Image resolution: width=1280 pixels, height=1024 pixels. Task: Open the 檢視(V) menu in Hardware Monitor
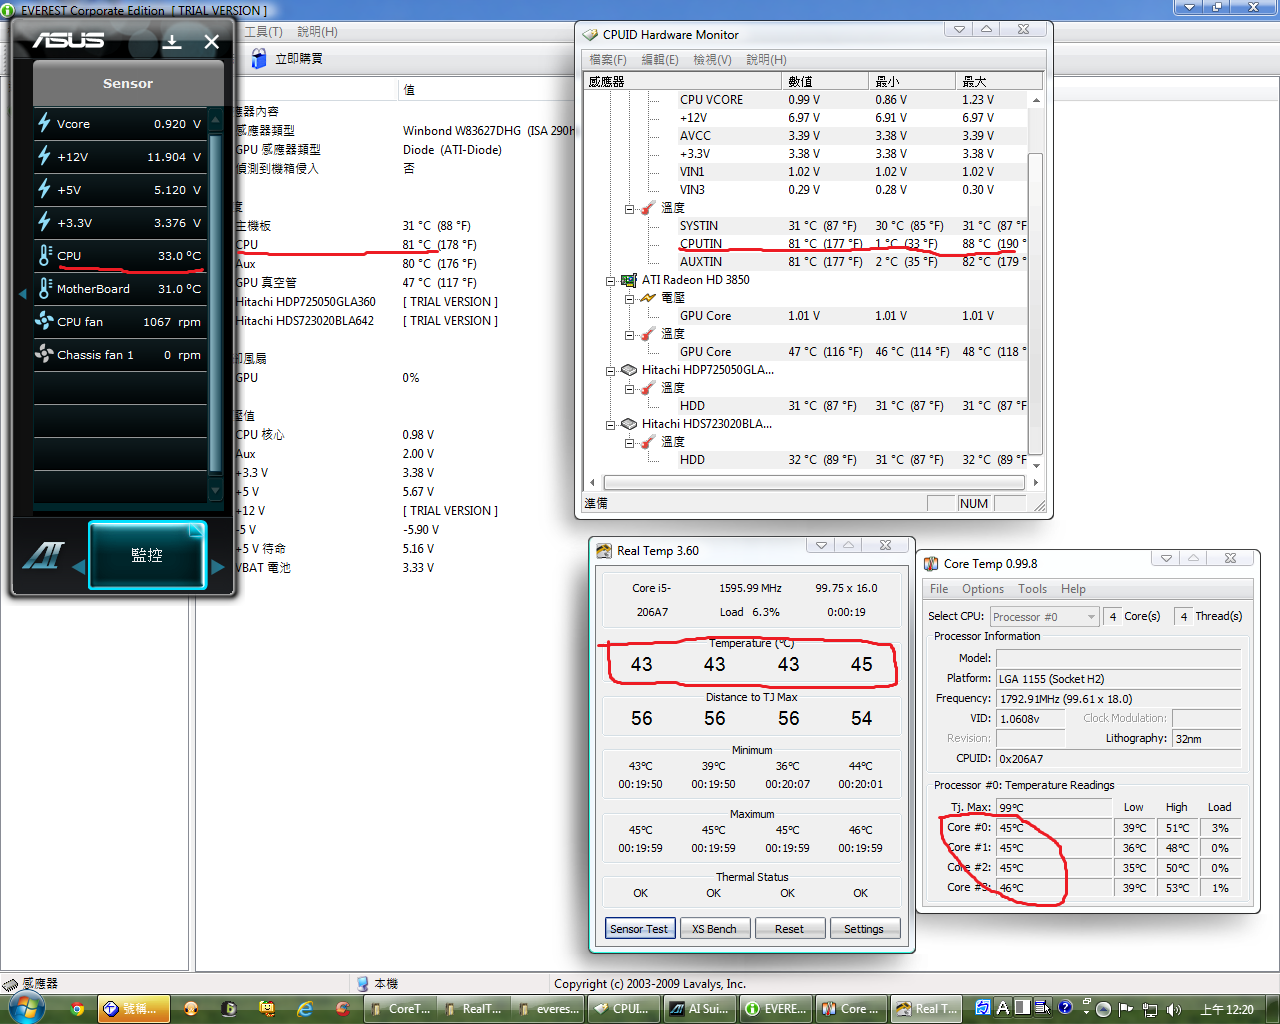point(712,60)
